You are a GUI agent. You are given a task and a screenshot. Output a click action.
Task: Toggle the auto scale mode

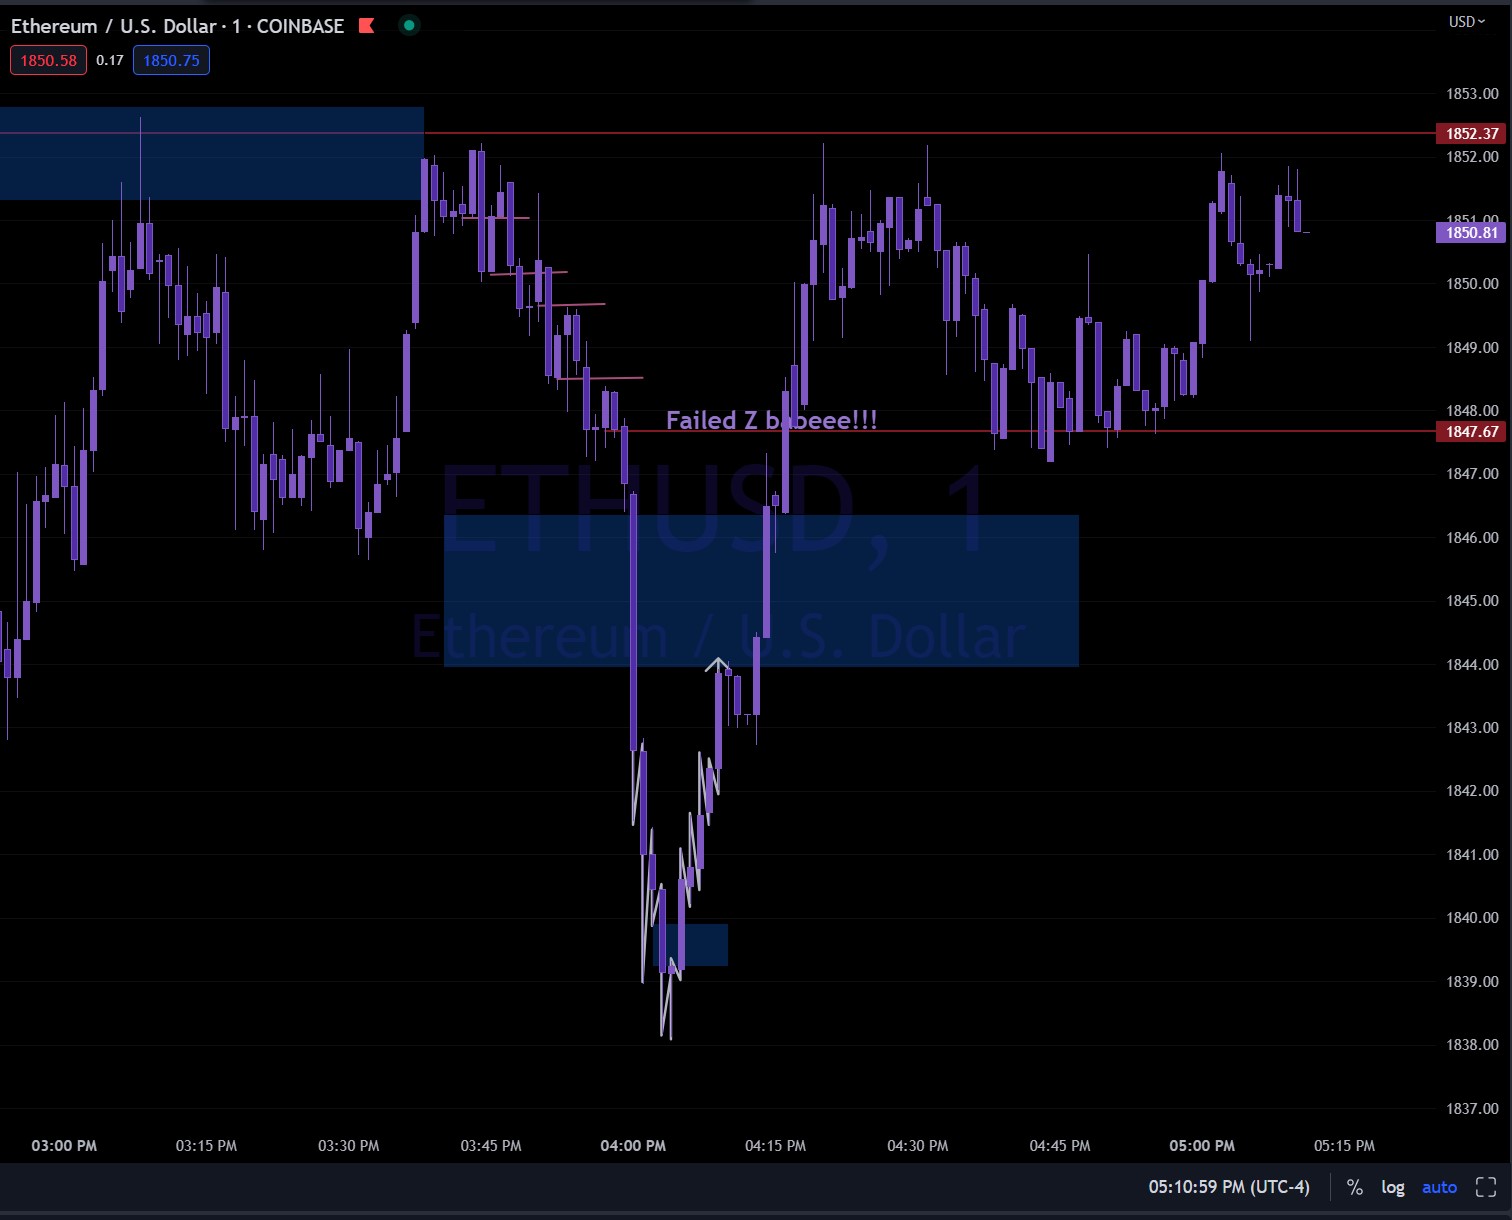point(1439,1187)
